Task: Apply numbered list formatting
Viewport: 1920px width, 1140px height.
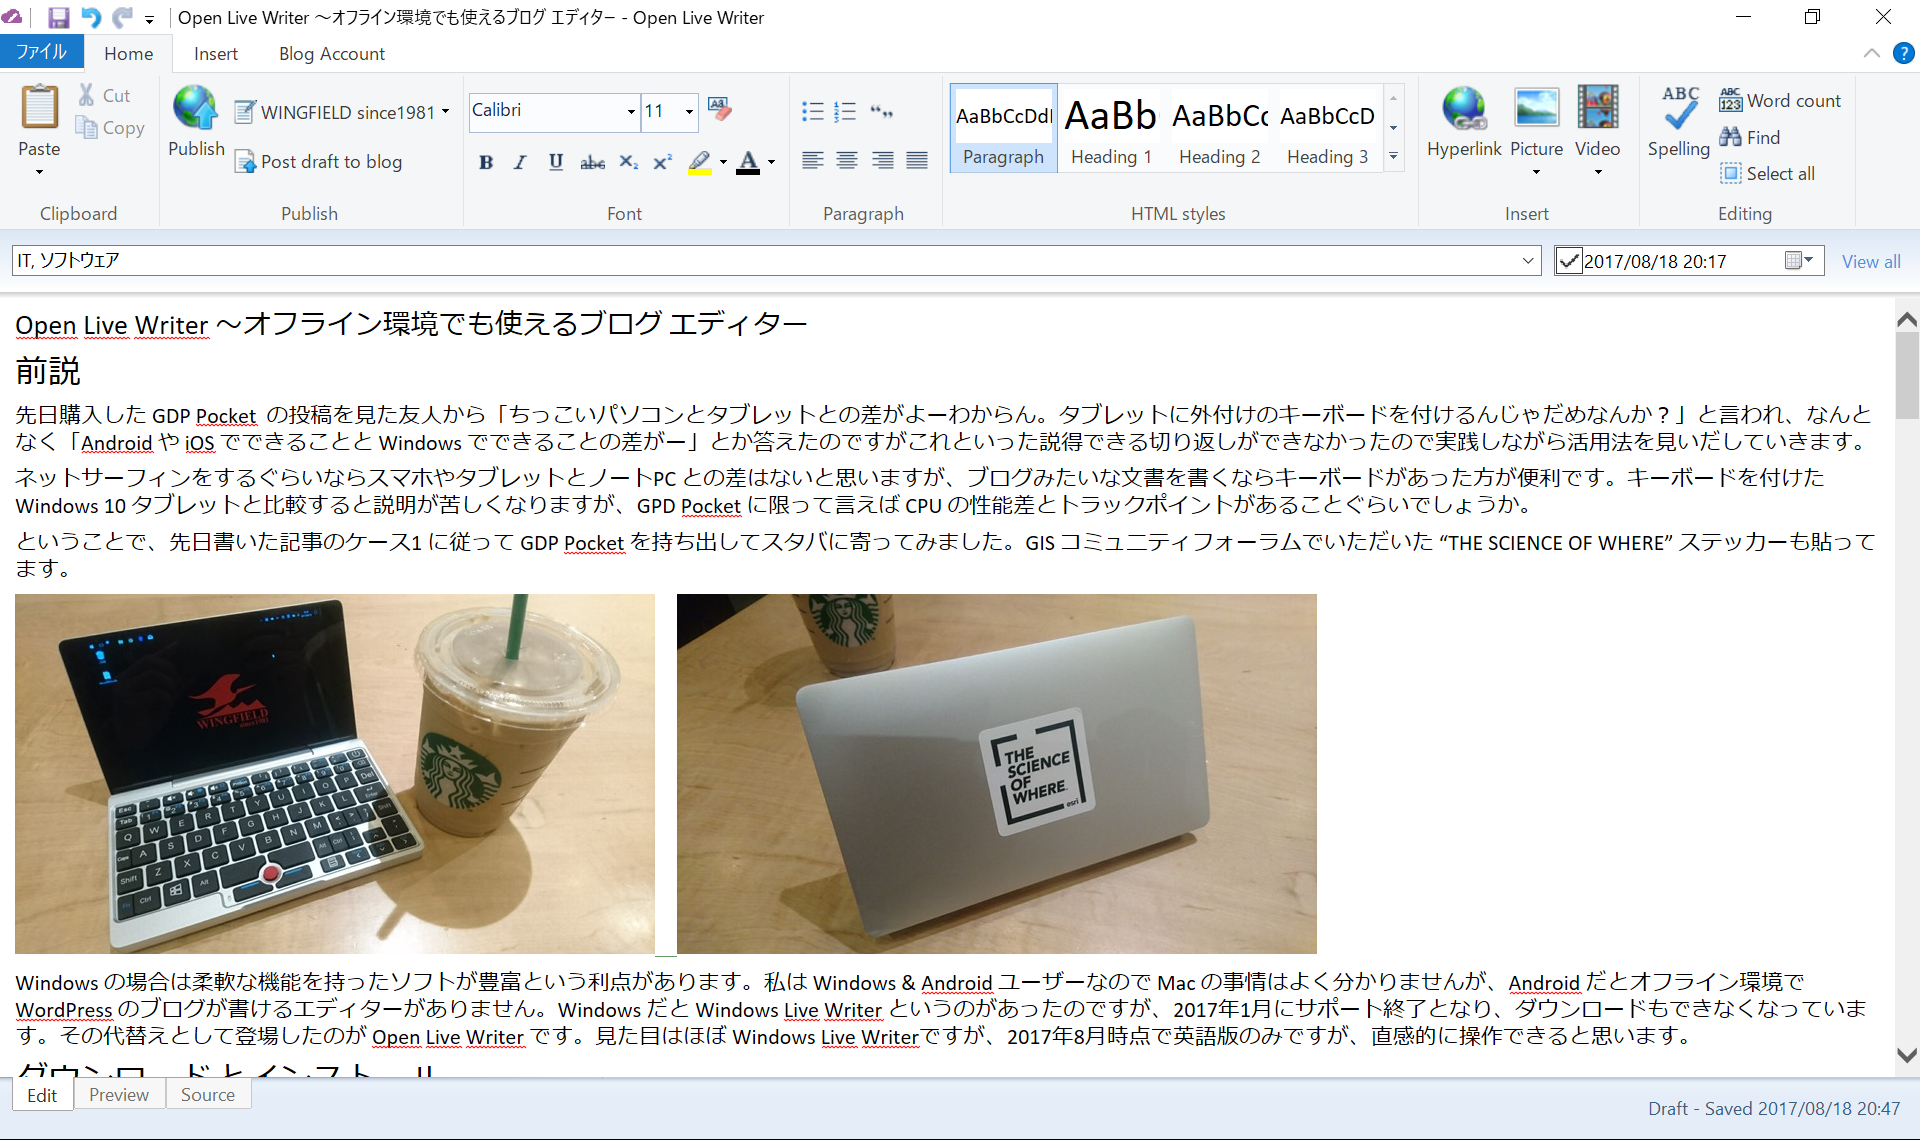Action: click(x=845, y=111)
